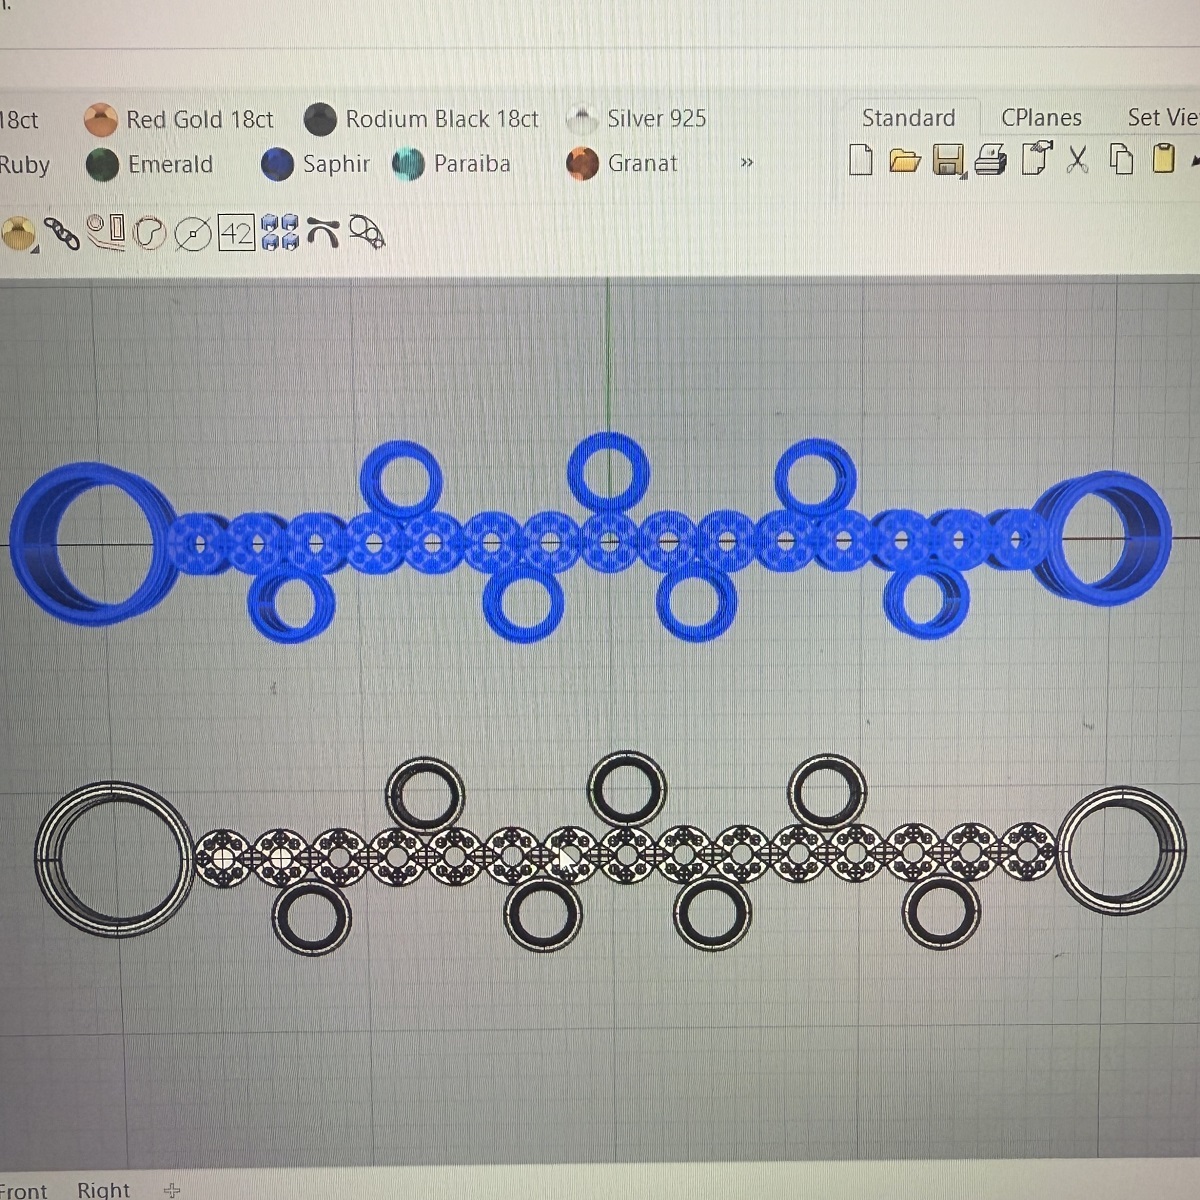
Task: Click the New document icon
Action: pos(860,160)
